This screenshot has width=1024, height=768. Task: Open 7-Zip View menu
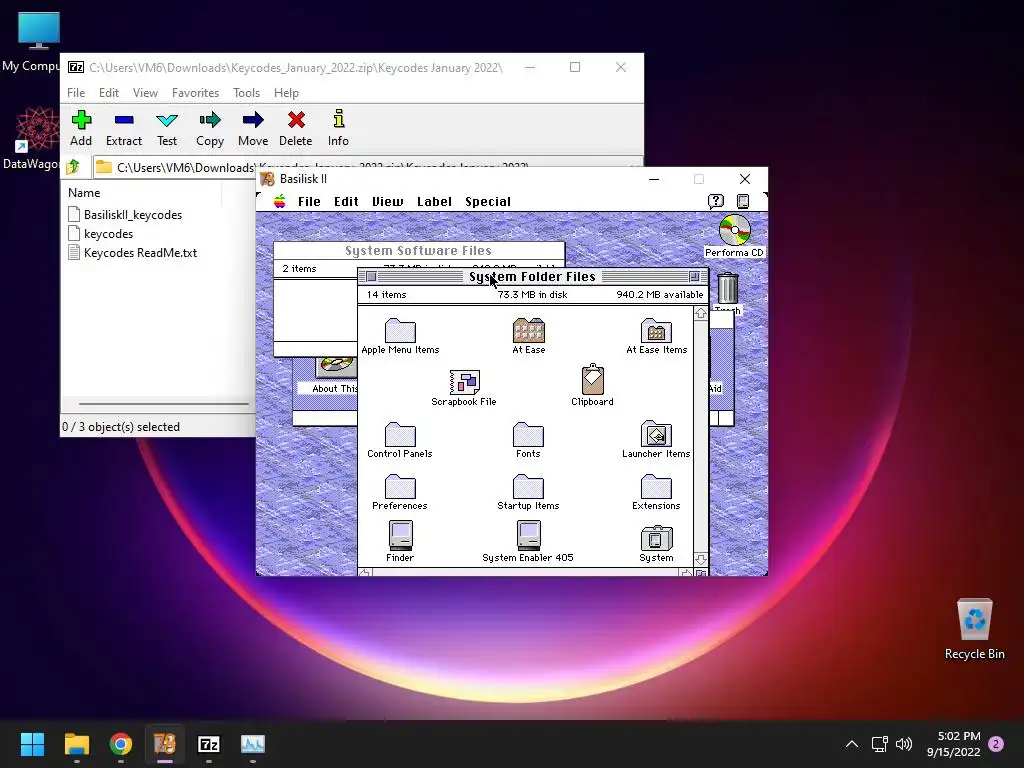145,93
